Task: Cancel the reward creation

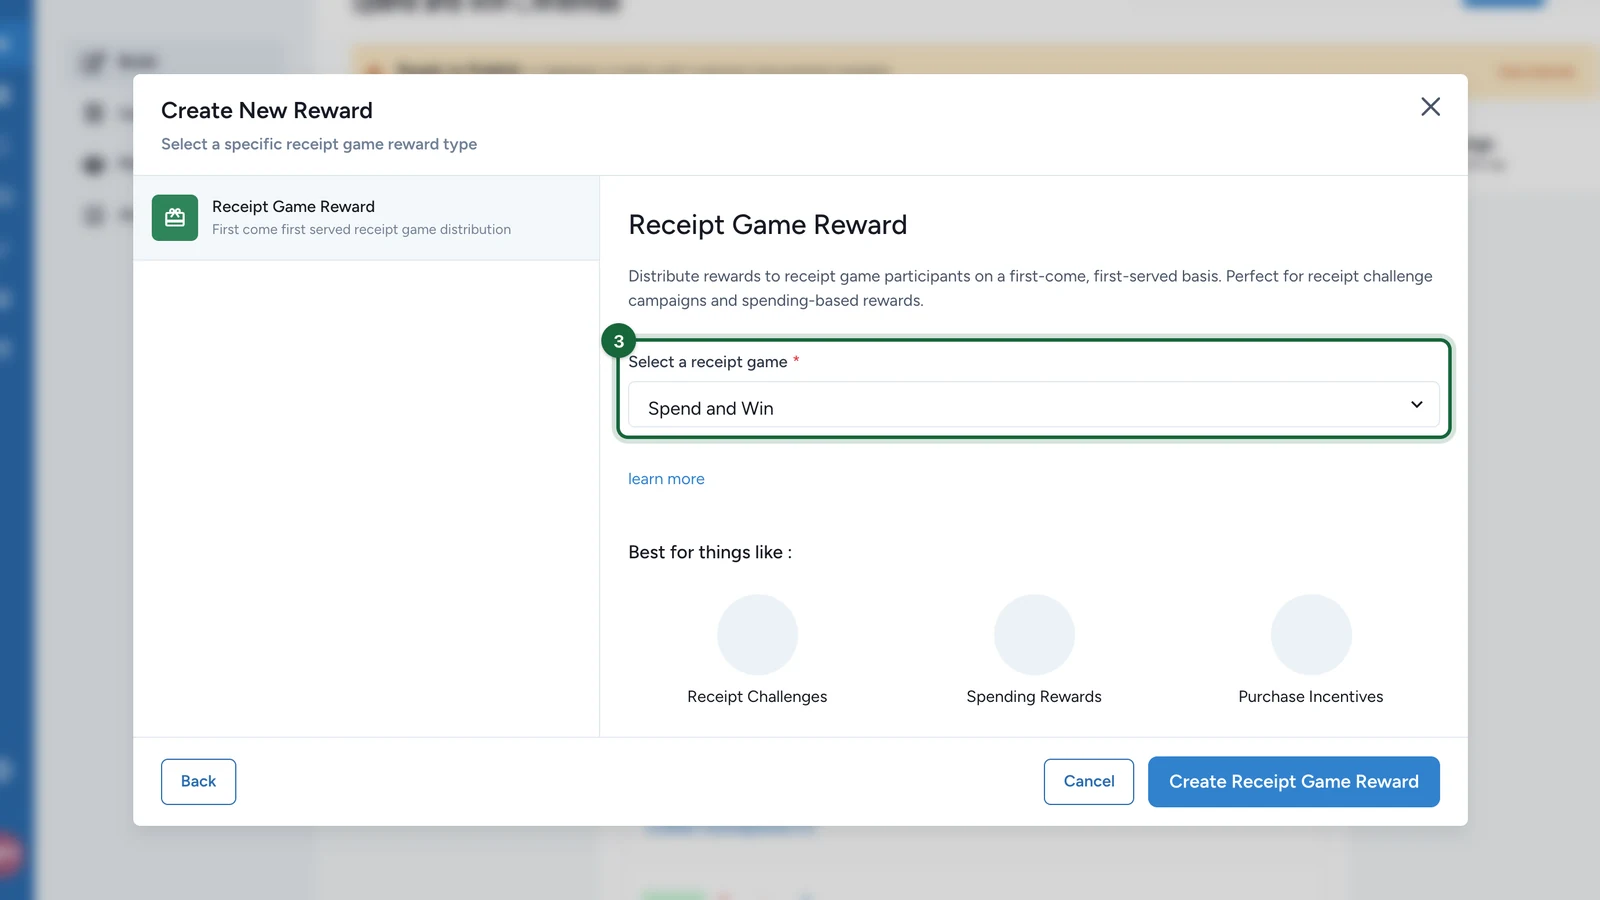Action: coord(1089,782)
